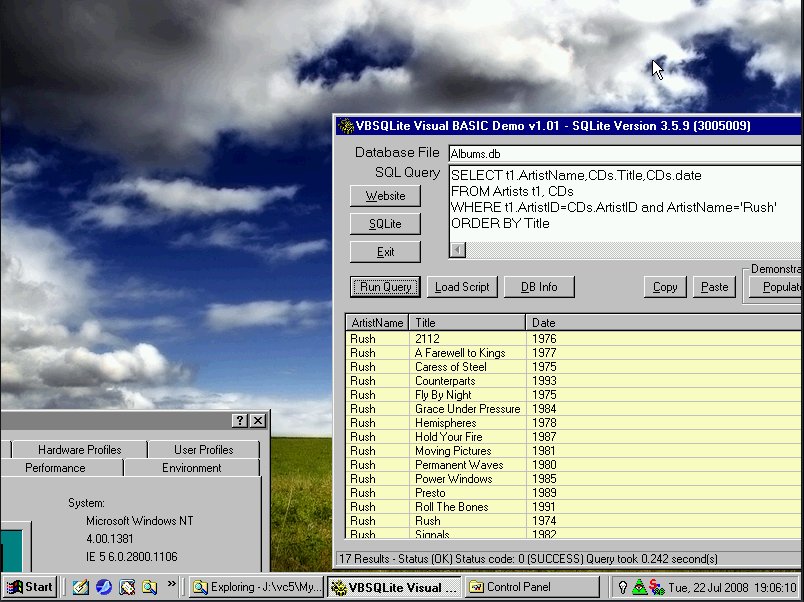Image resolution: width=804 pixels, height=602 pixels.
Task: Click the Database File field Albums.db
Action: (x=624, y=154)
